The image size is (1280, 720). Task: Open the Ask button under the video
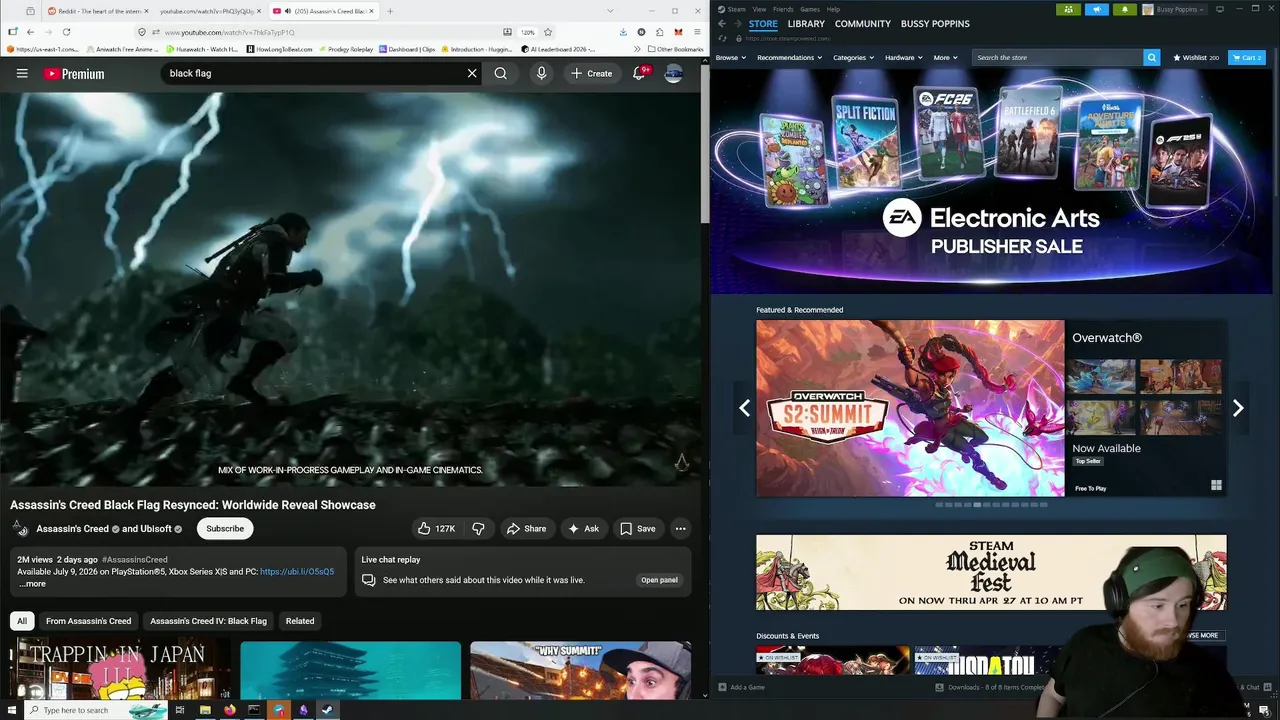tap(583, 528)
